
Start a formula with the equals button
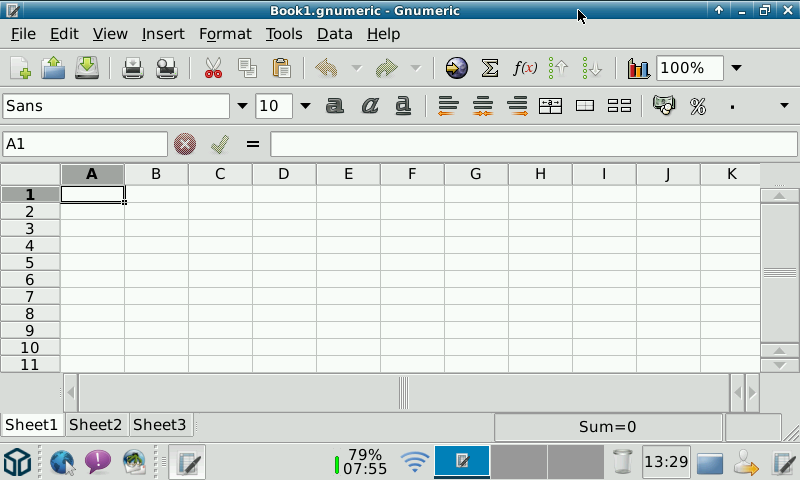[x=253, y=144]
